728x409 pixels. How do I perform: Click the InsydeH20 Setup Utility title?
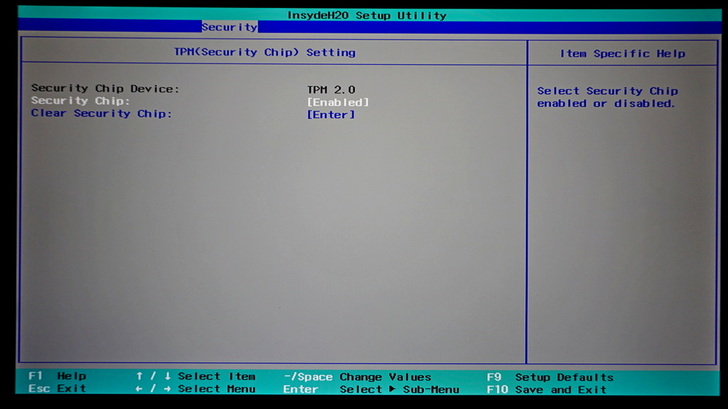(367, 15)
